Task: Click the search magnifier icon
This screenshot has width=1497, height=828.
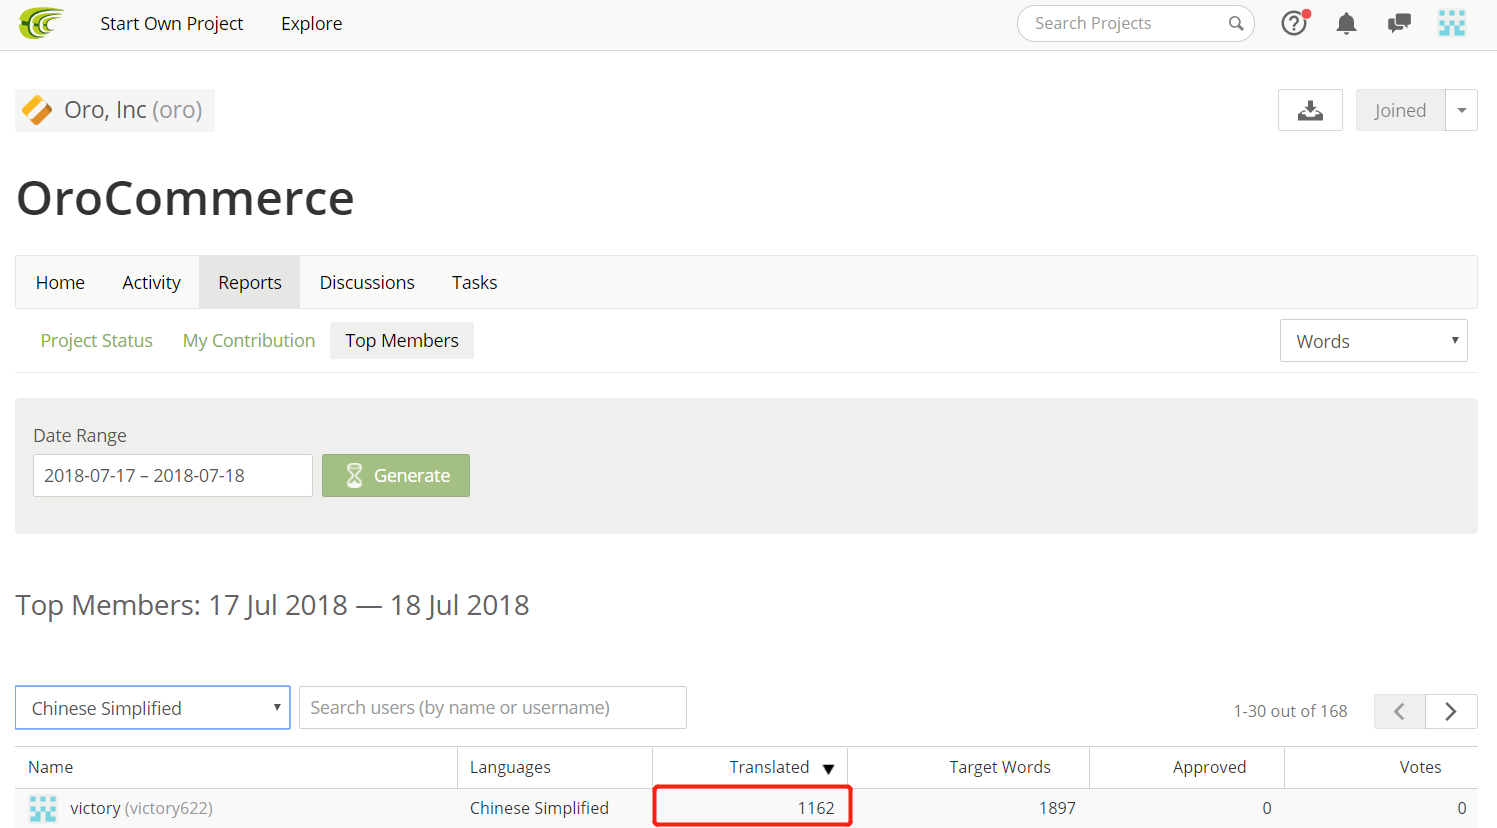Action: click(1236, 23)
